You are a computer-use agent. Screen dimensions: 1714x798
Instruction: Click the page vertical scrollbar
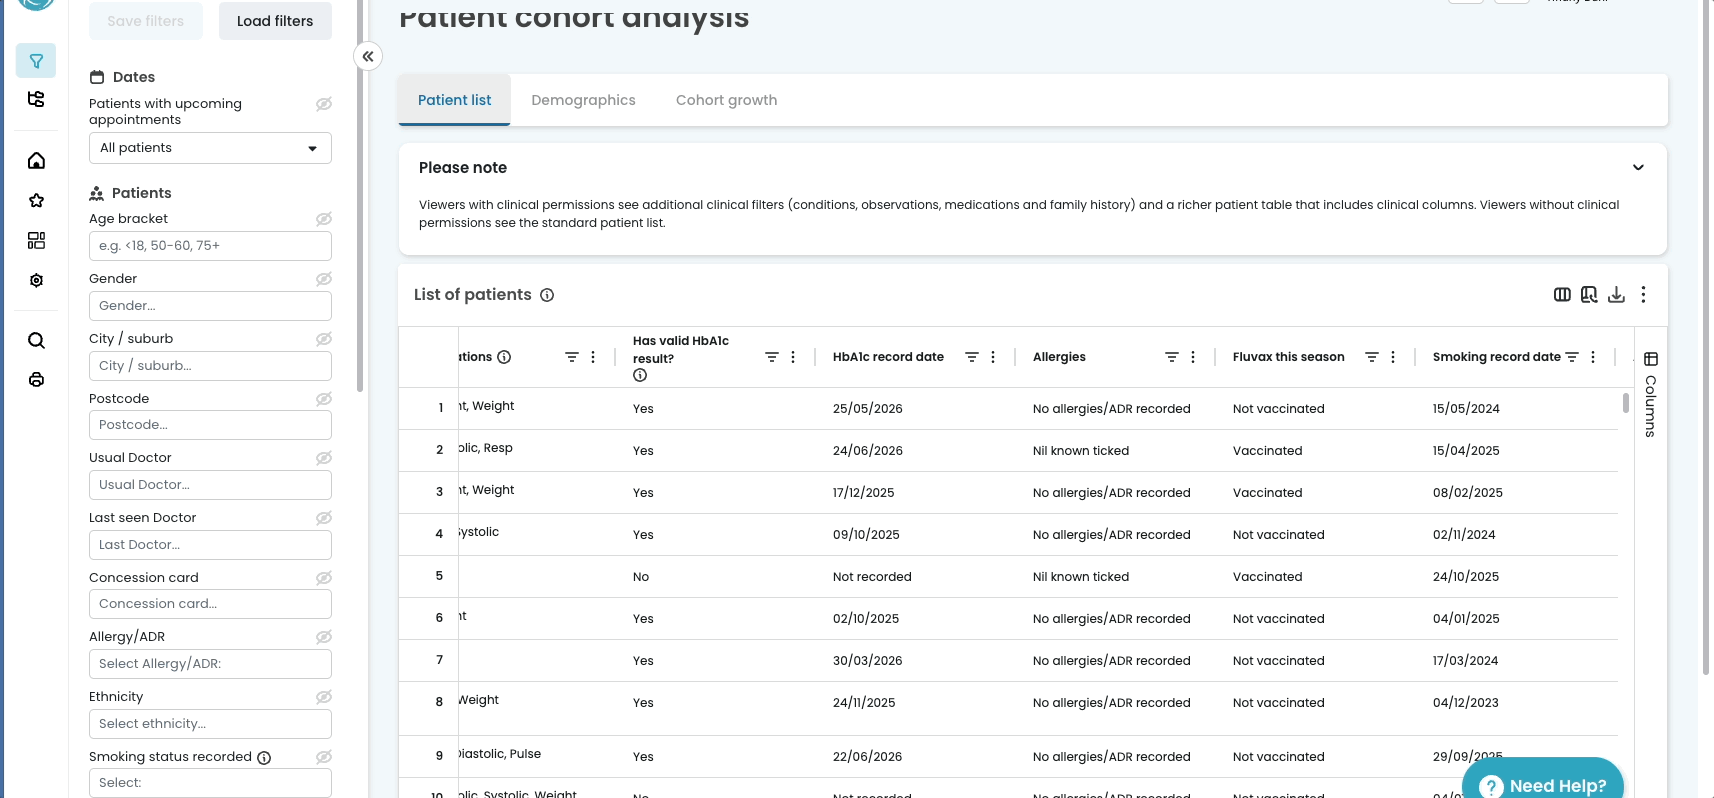click(1706, 337)
